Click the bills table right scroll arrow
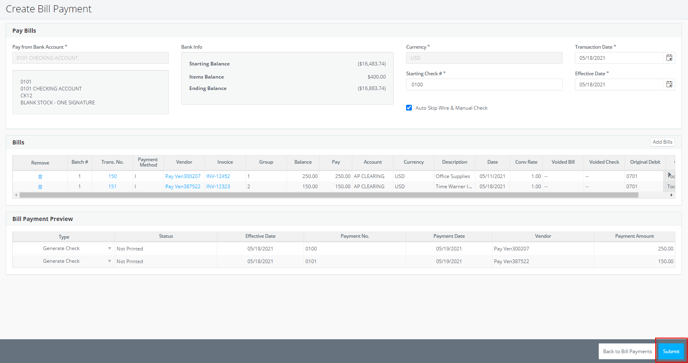 point(672,195)
